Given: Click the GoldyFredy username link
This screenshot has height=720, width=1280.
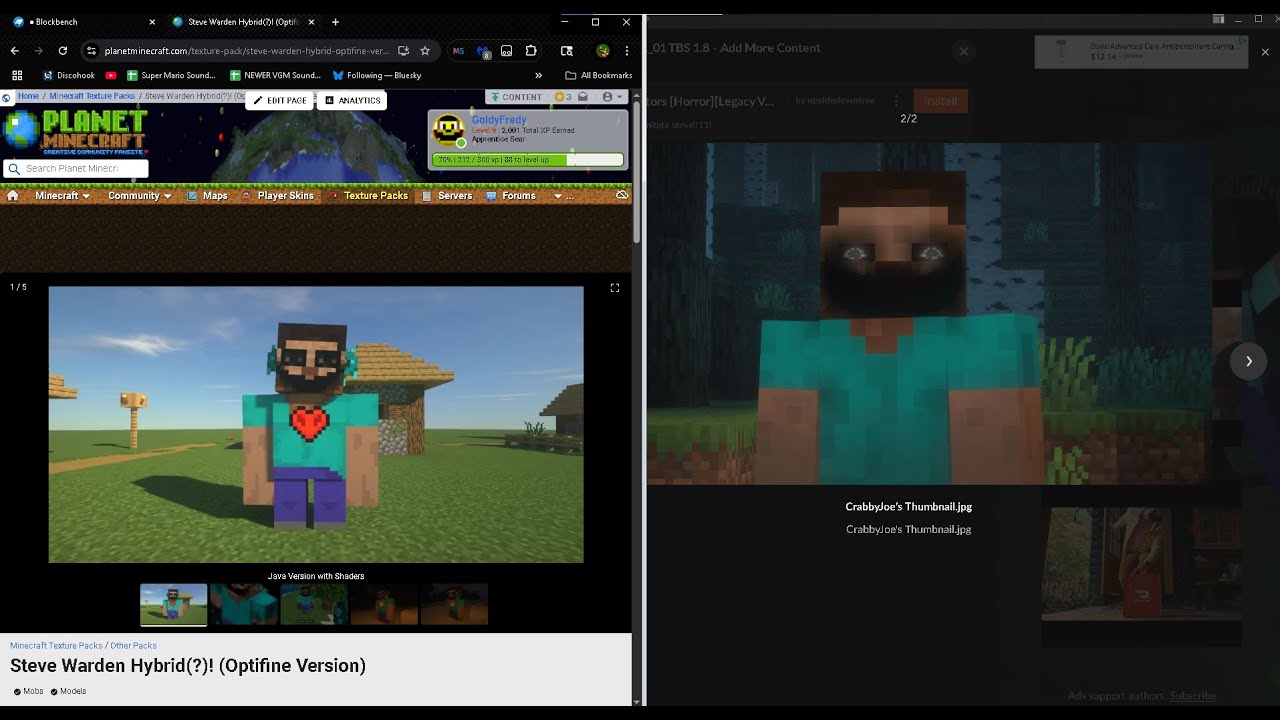Looking at the screenshot, I should click(499, 120).
